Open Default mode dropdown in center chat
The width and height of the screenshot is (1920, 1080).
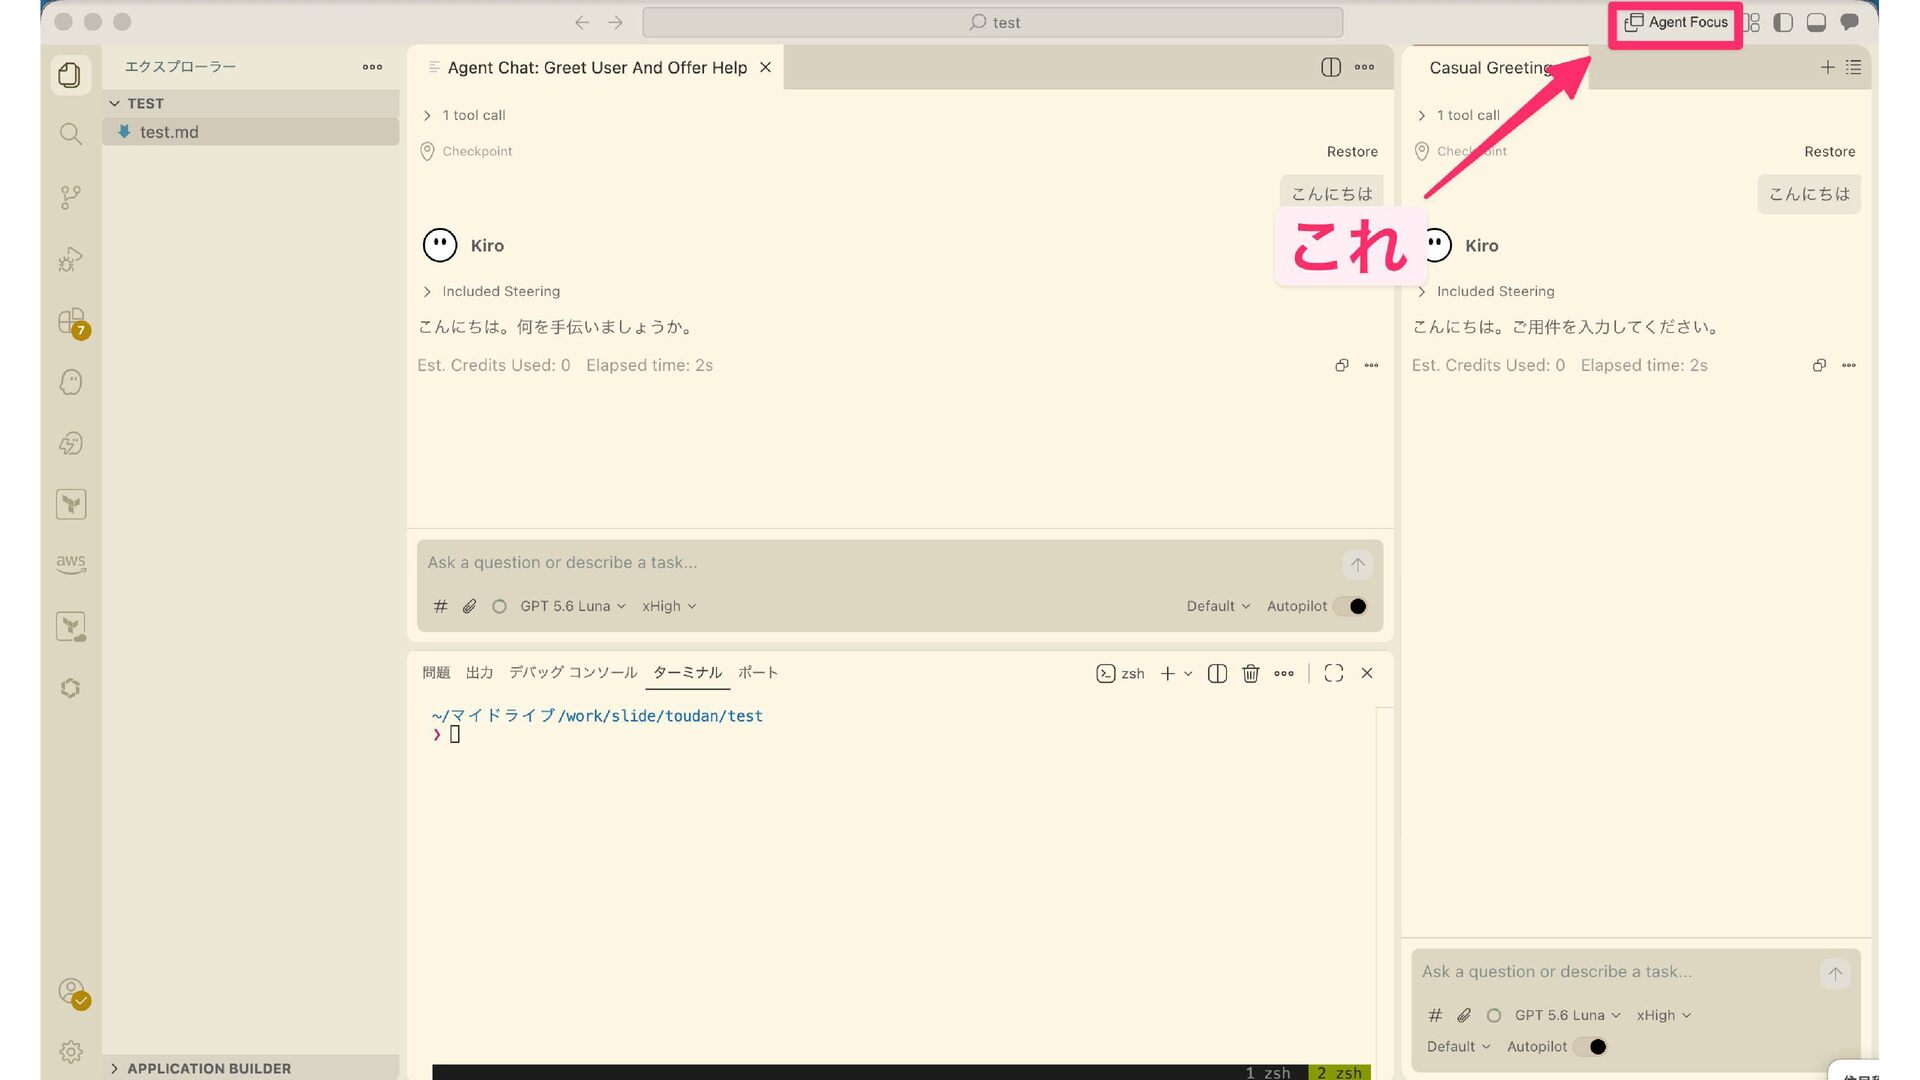pyautogui.click(x=1218, y=606)
